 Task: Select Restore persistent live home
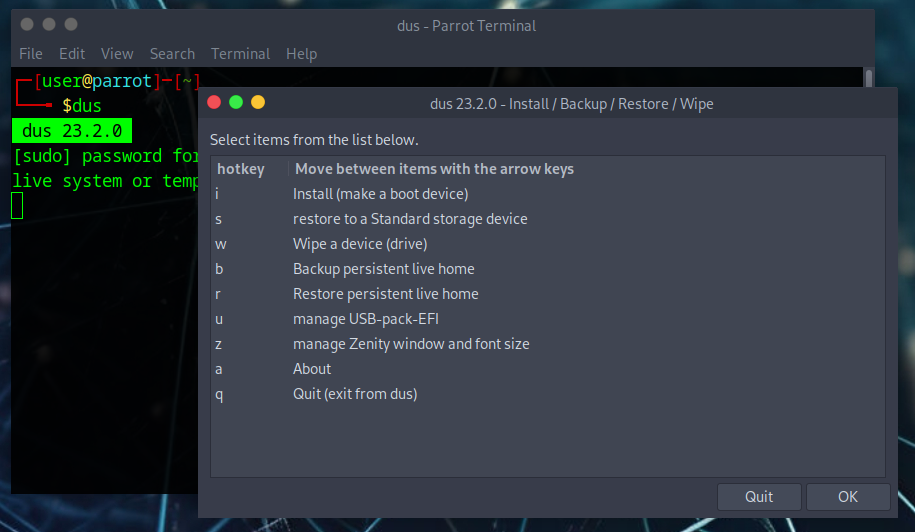(385, 294)
